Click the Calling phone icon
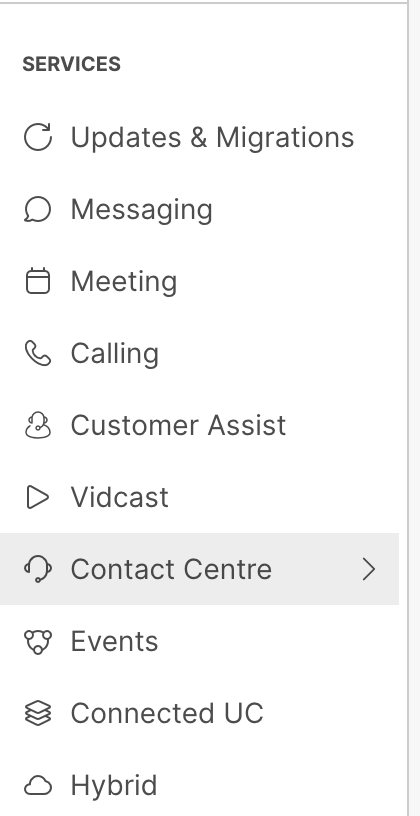This screenshot has width=420, height=816. coord(38,353)
